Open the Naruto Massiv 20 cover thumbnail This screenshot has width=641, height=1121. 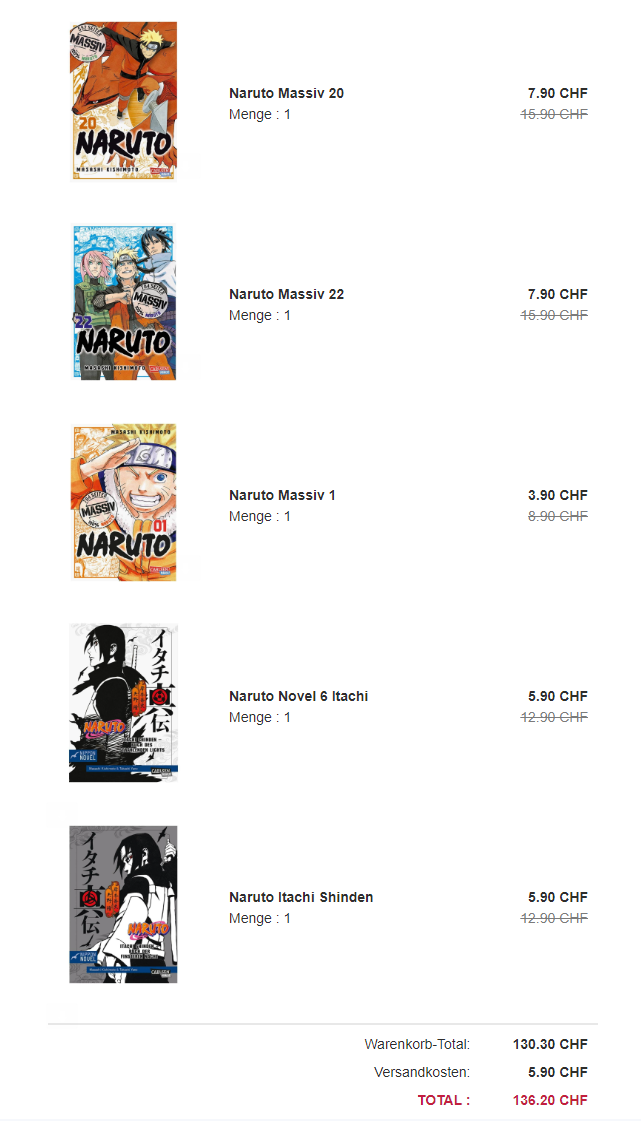[x=123, y=100]
